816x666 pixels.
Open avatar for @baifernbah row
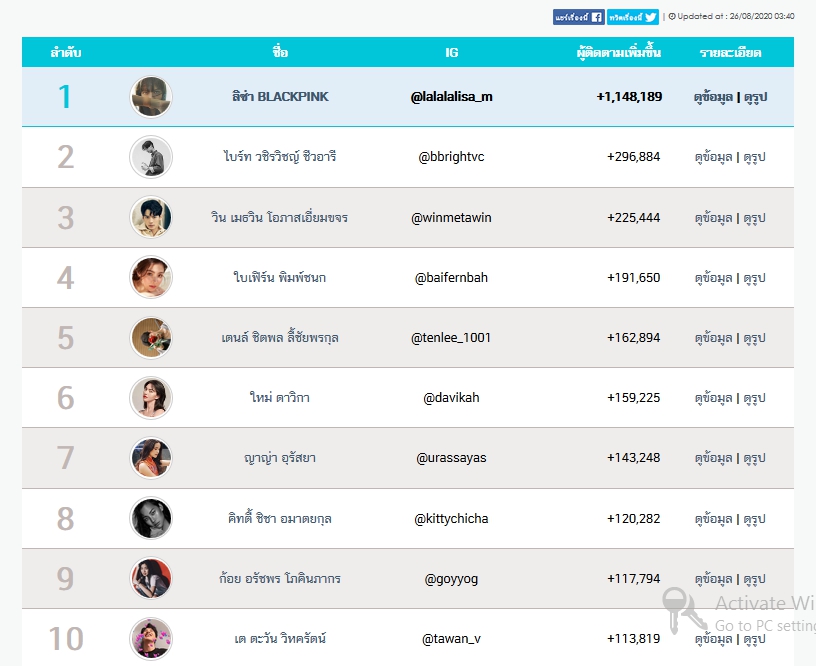(x=151, y=277)
